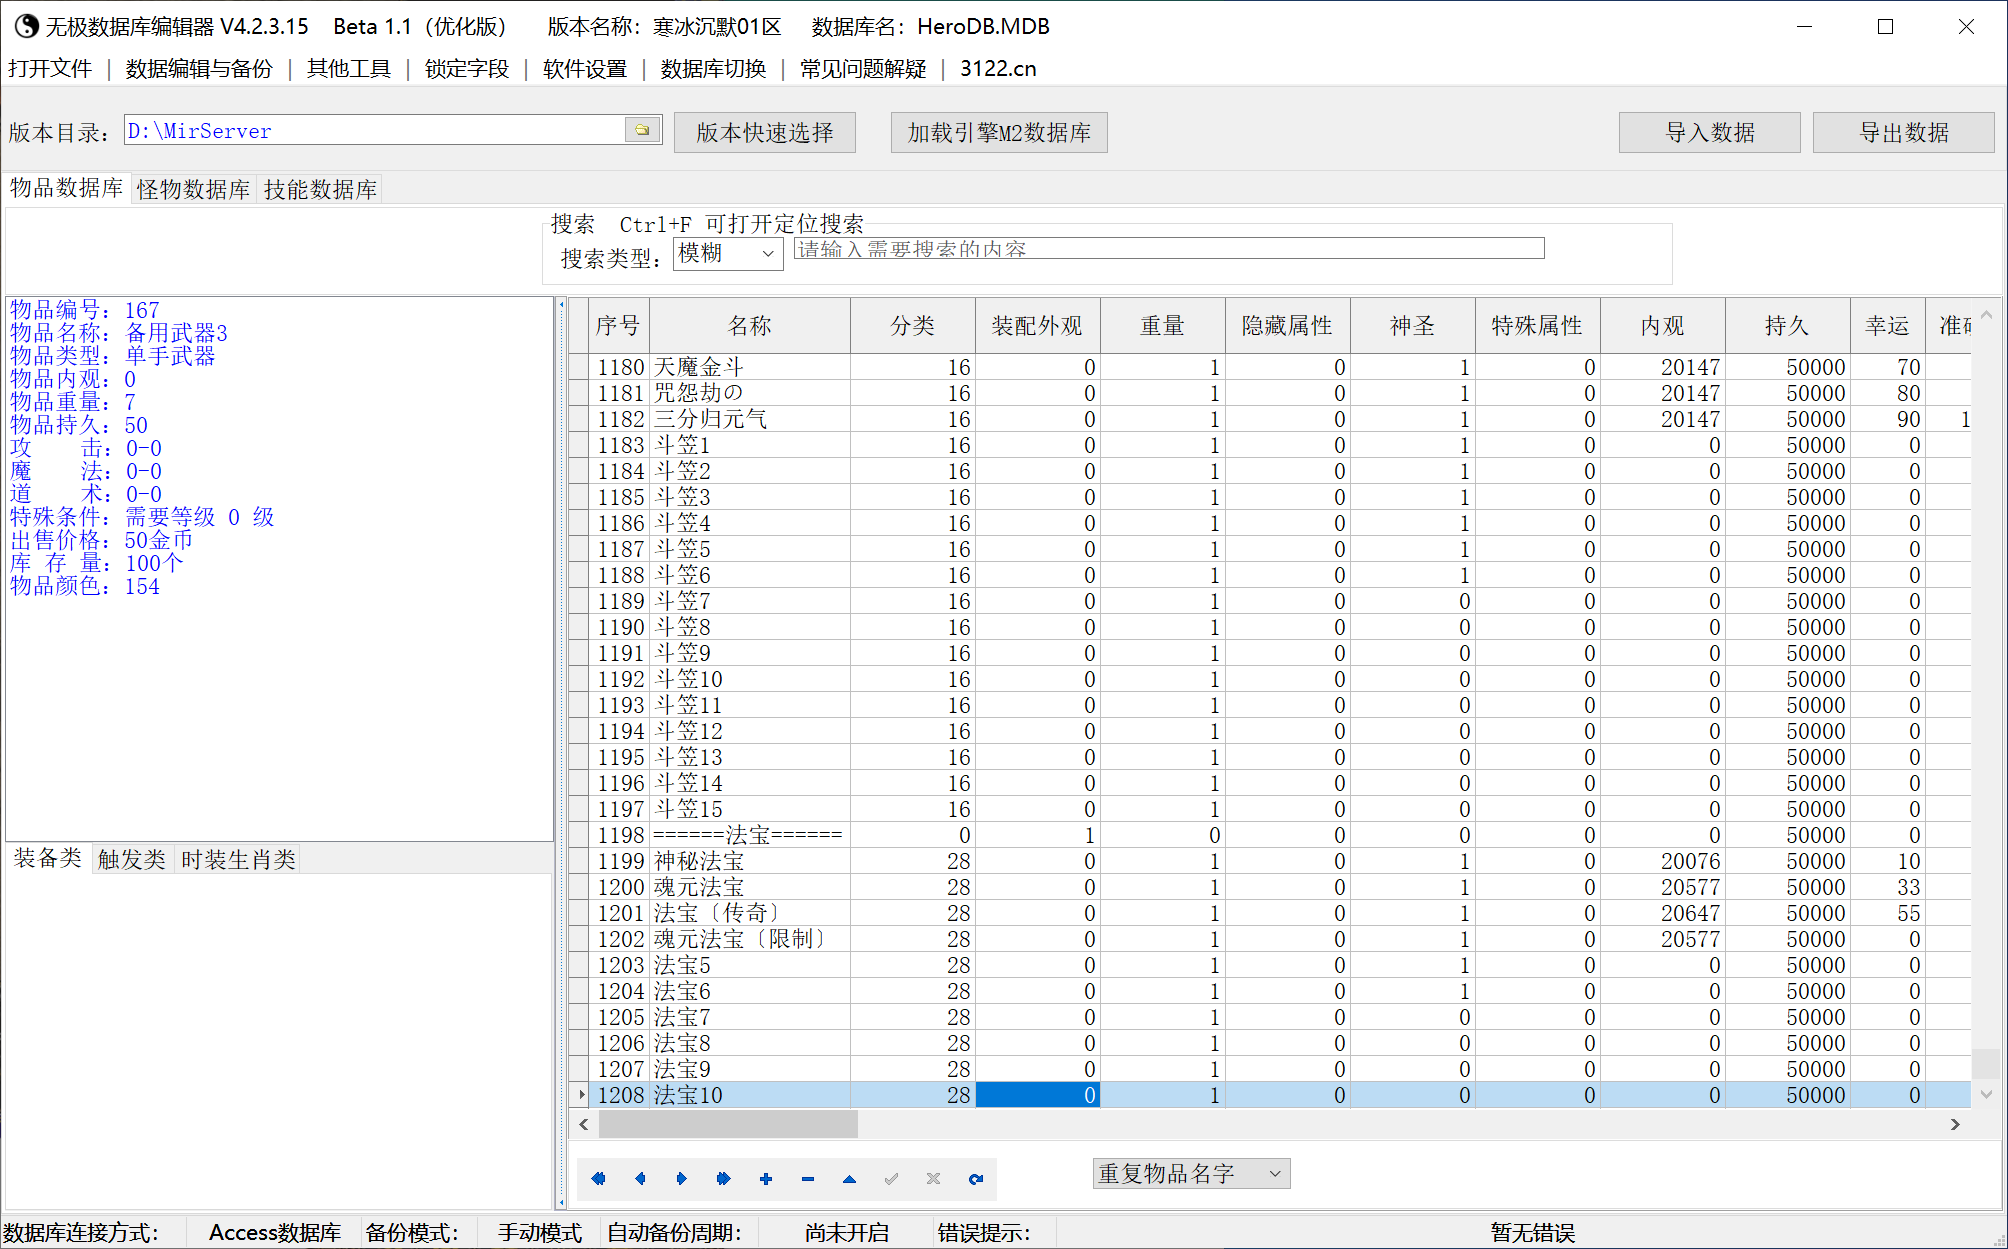Switch to the 时装生肖类 tab

click(238, 859)
